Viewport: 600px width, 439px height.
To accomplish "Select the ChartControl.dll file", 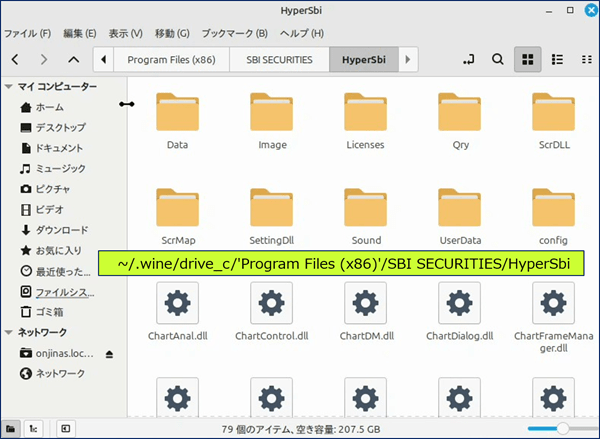I will tap(272, 312).
